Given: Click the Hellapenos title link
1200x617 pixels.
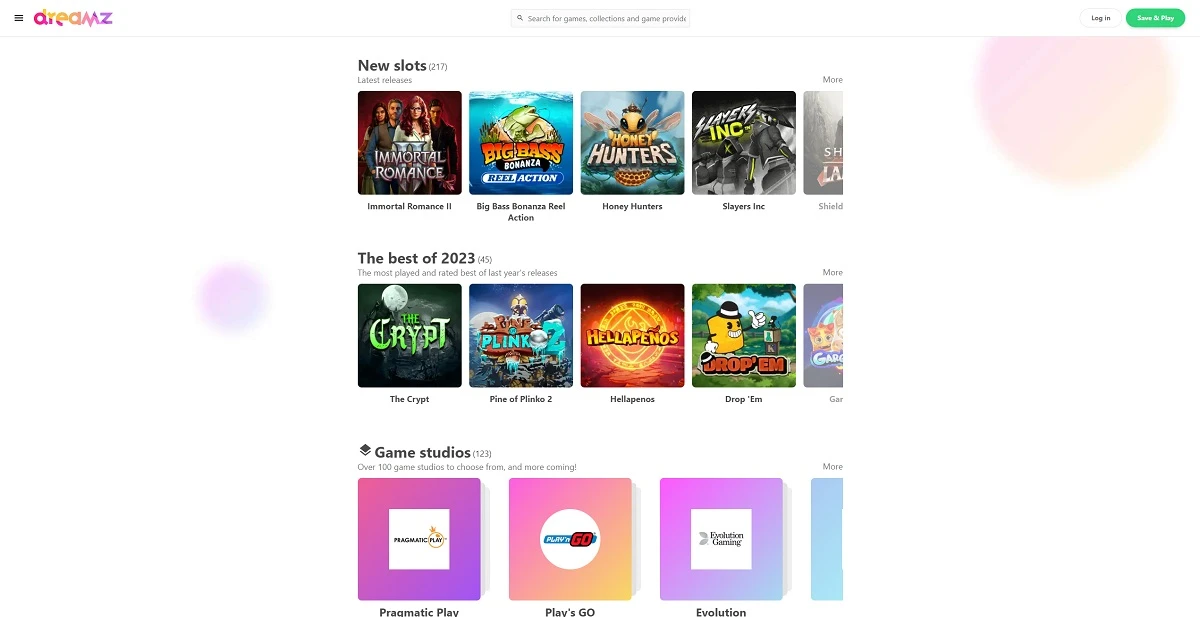Looking at the screenshot, I should click(x=632, y=399).
